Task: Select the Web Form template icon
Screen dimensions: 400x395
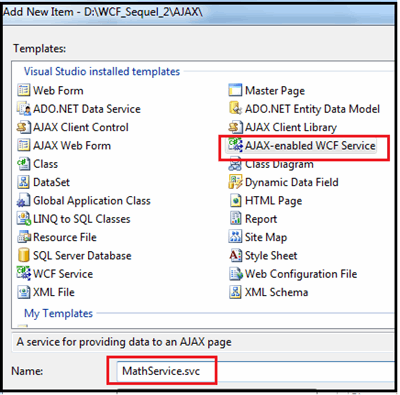Action: coord(23,90)
